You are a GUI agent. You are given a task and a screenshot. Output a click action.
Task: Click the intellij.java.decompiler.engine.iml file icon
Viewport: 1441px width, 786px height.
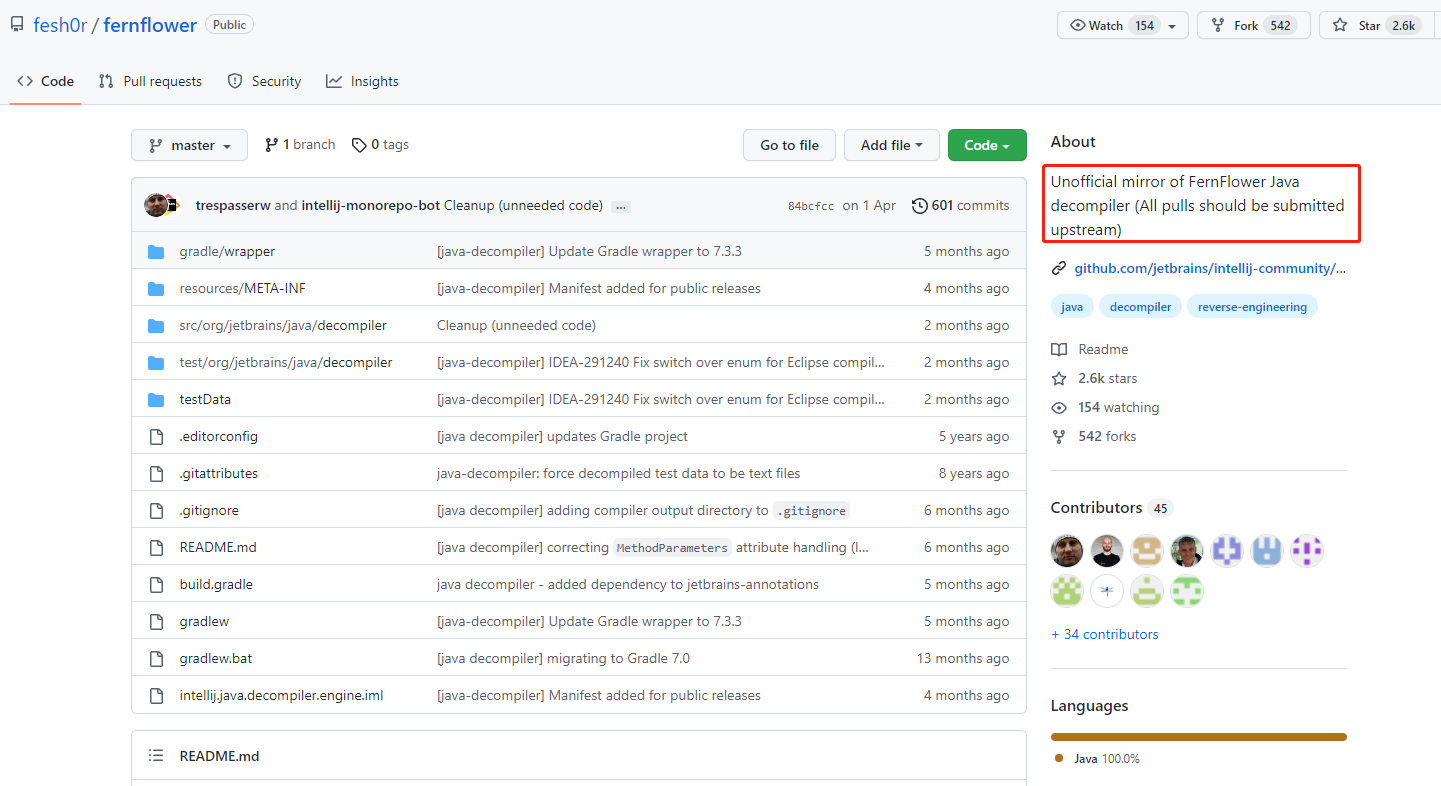pyautogui.click(x=156, y=695)
